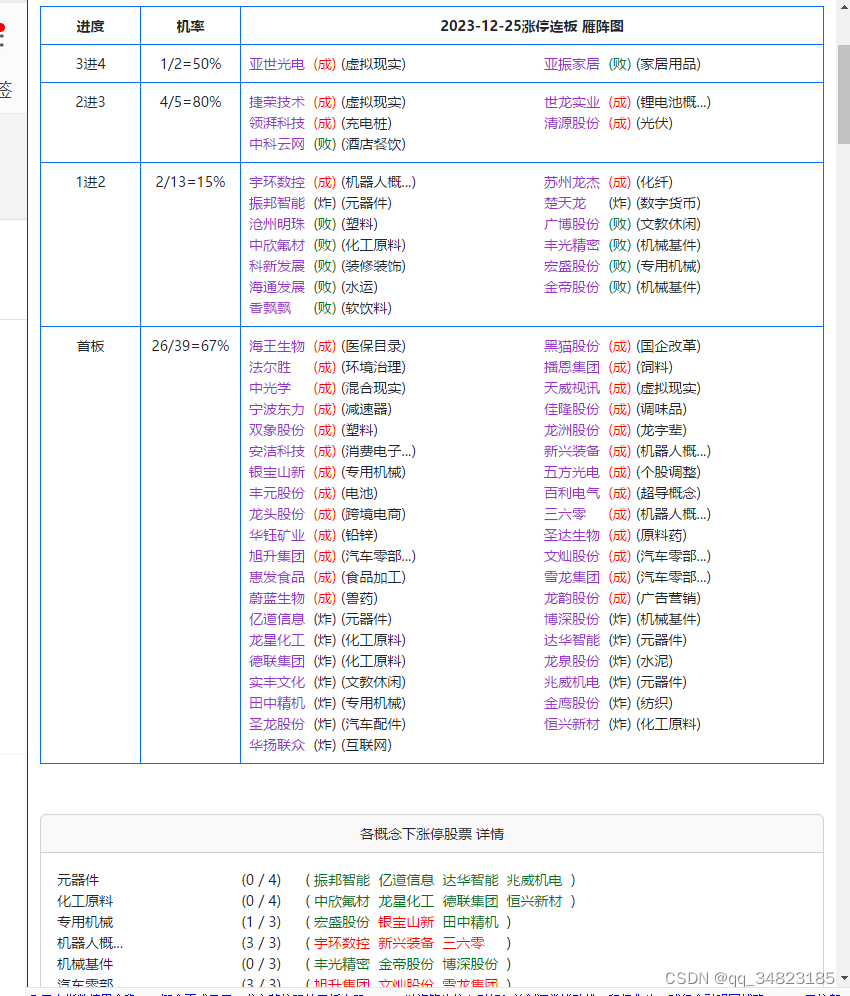This screenshot has width=850, height=996.
Task: Select the 文灿股份 link in 首板 row
Action: tap(571, 556)
